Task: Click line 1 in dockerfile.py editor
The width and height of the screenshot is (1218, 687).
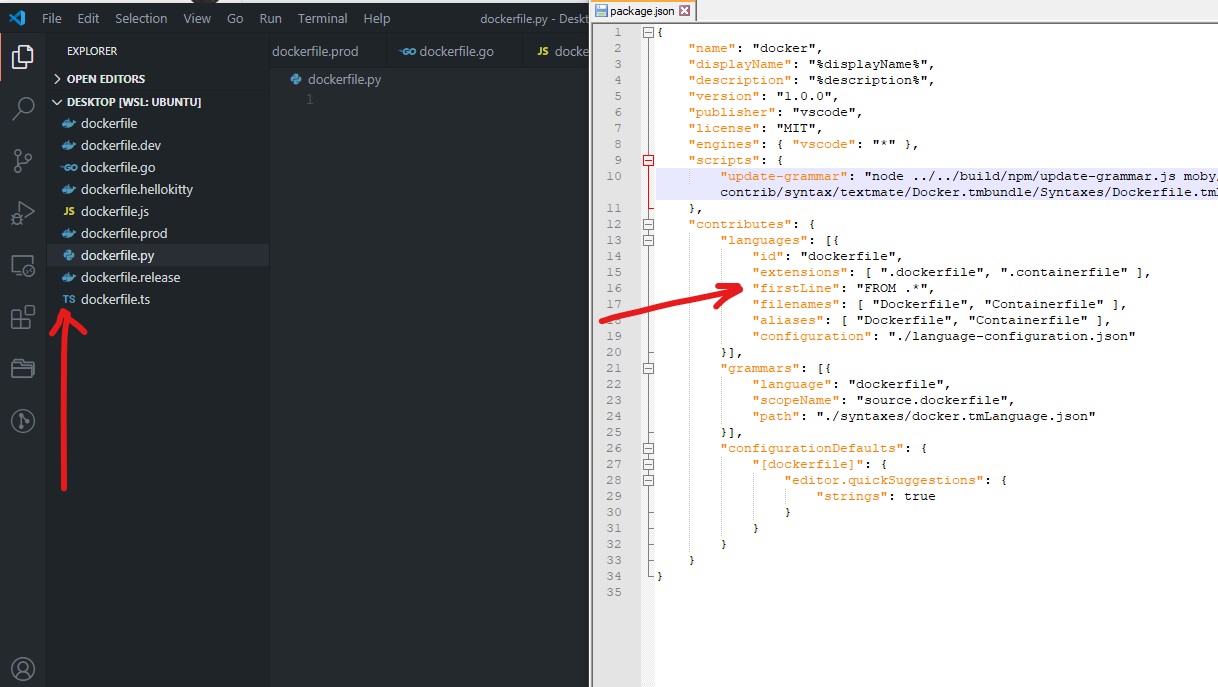Action: point(428,99)
